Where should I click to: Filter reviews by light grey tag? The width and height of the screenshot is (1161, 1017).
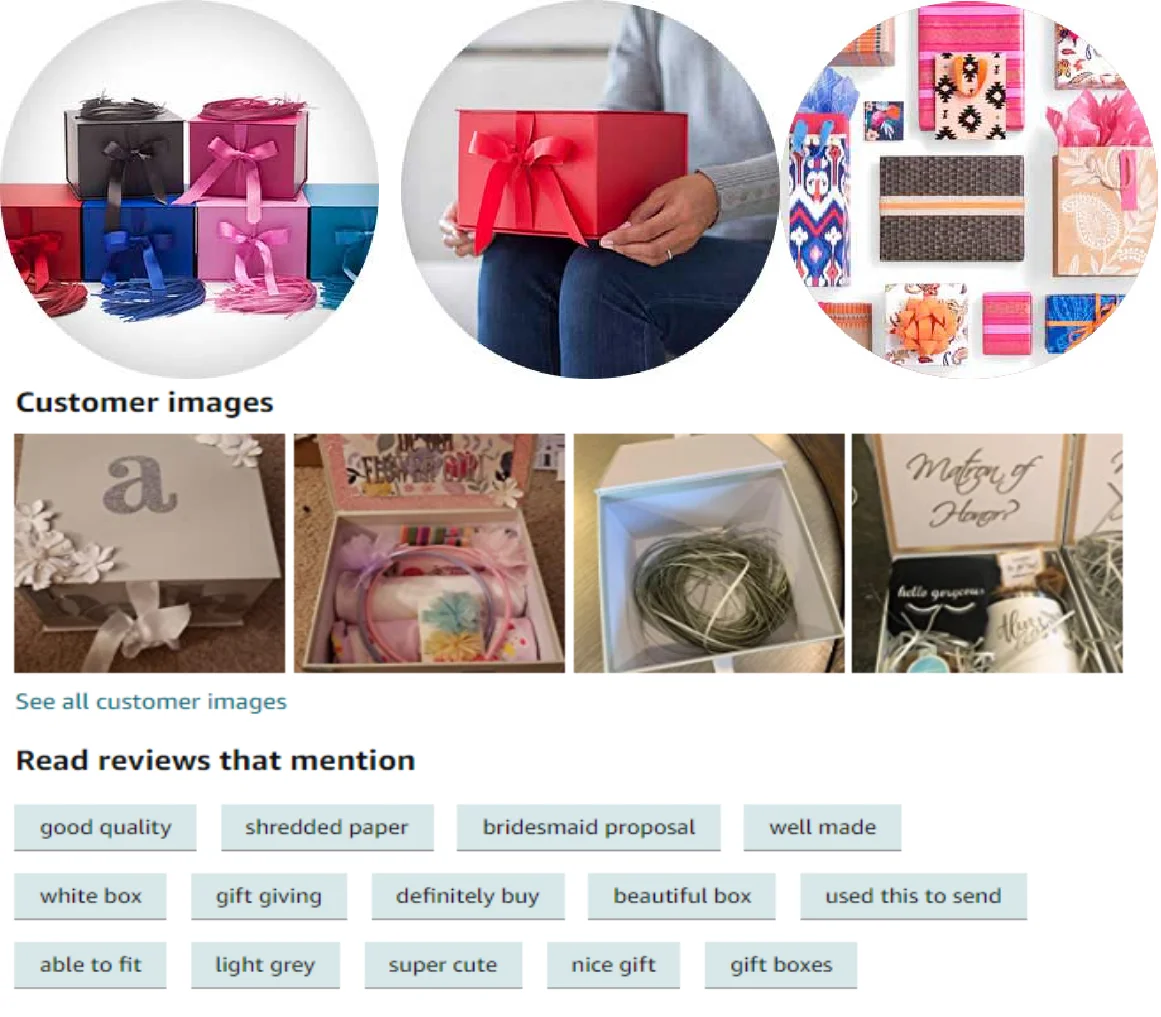coord(265,965)
